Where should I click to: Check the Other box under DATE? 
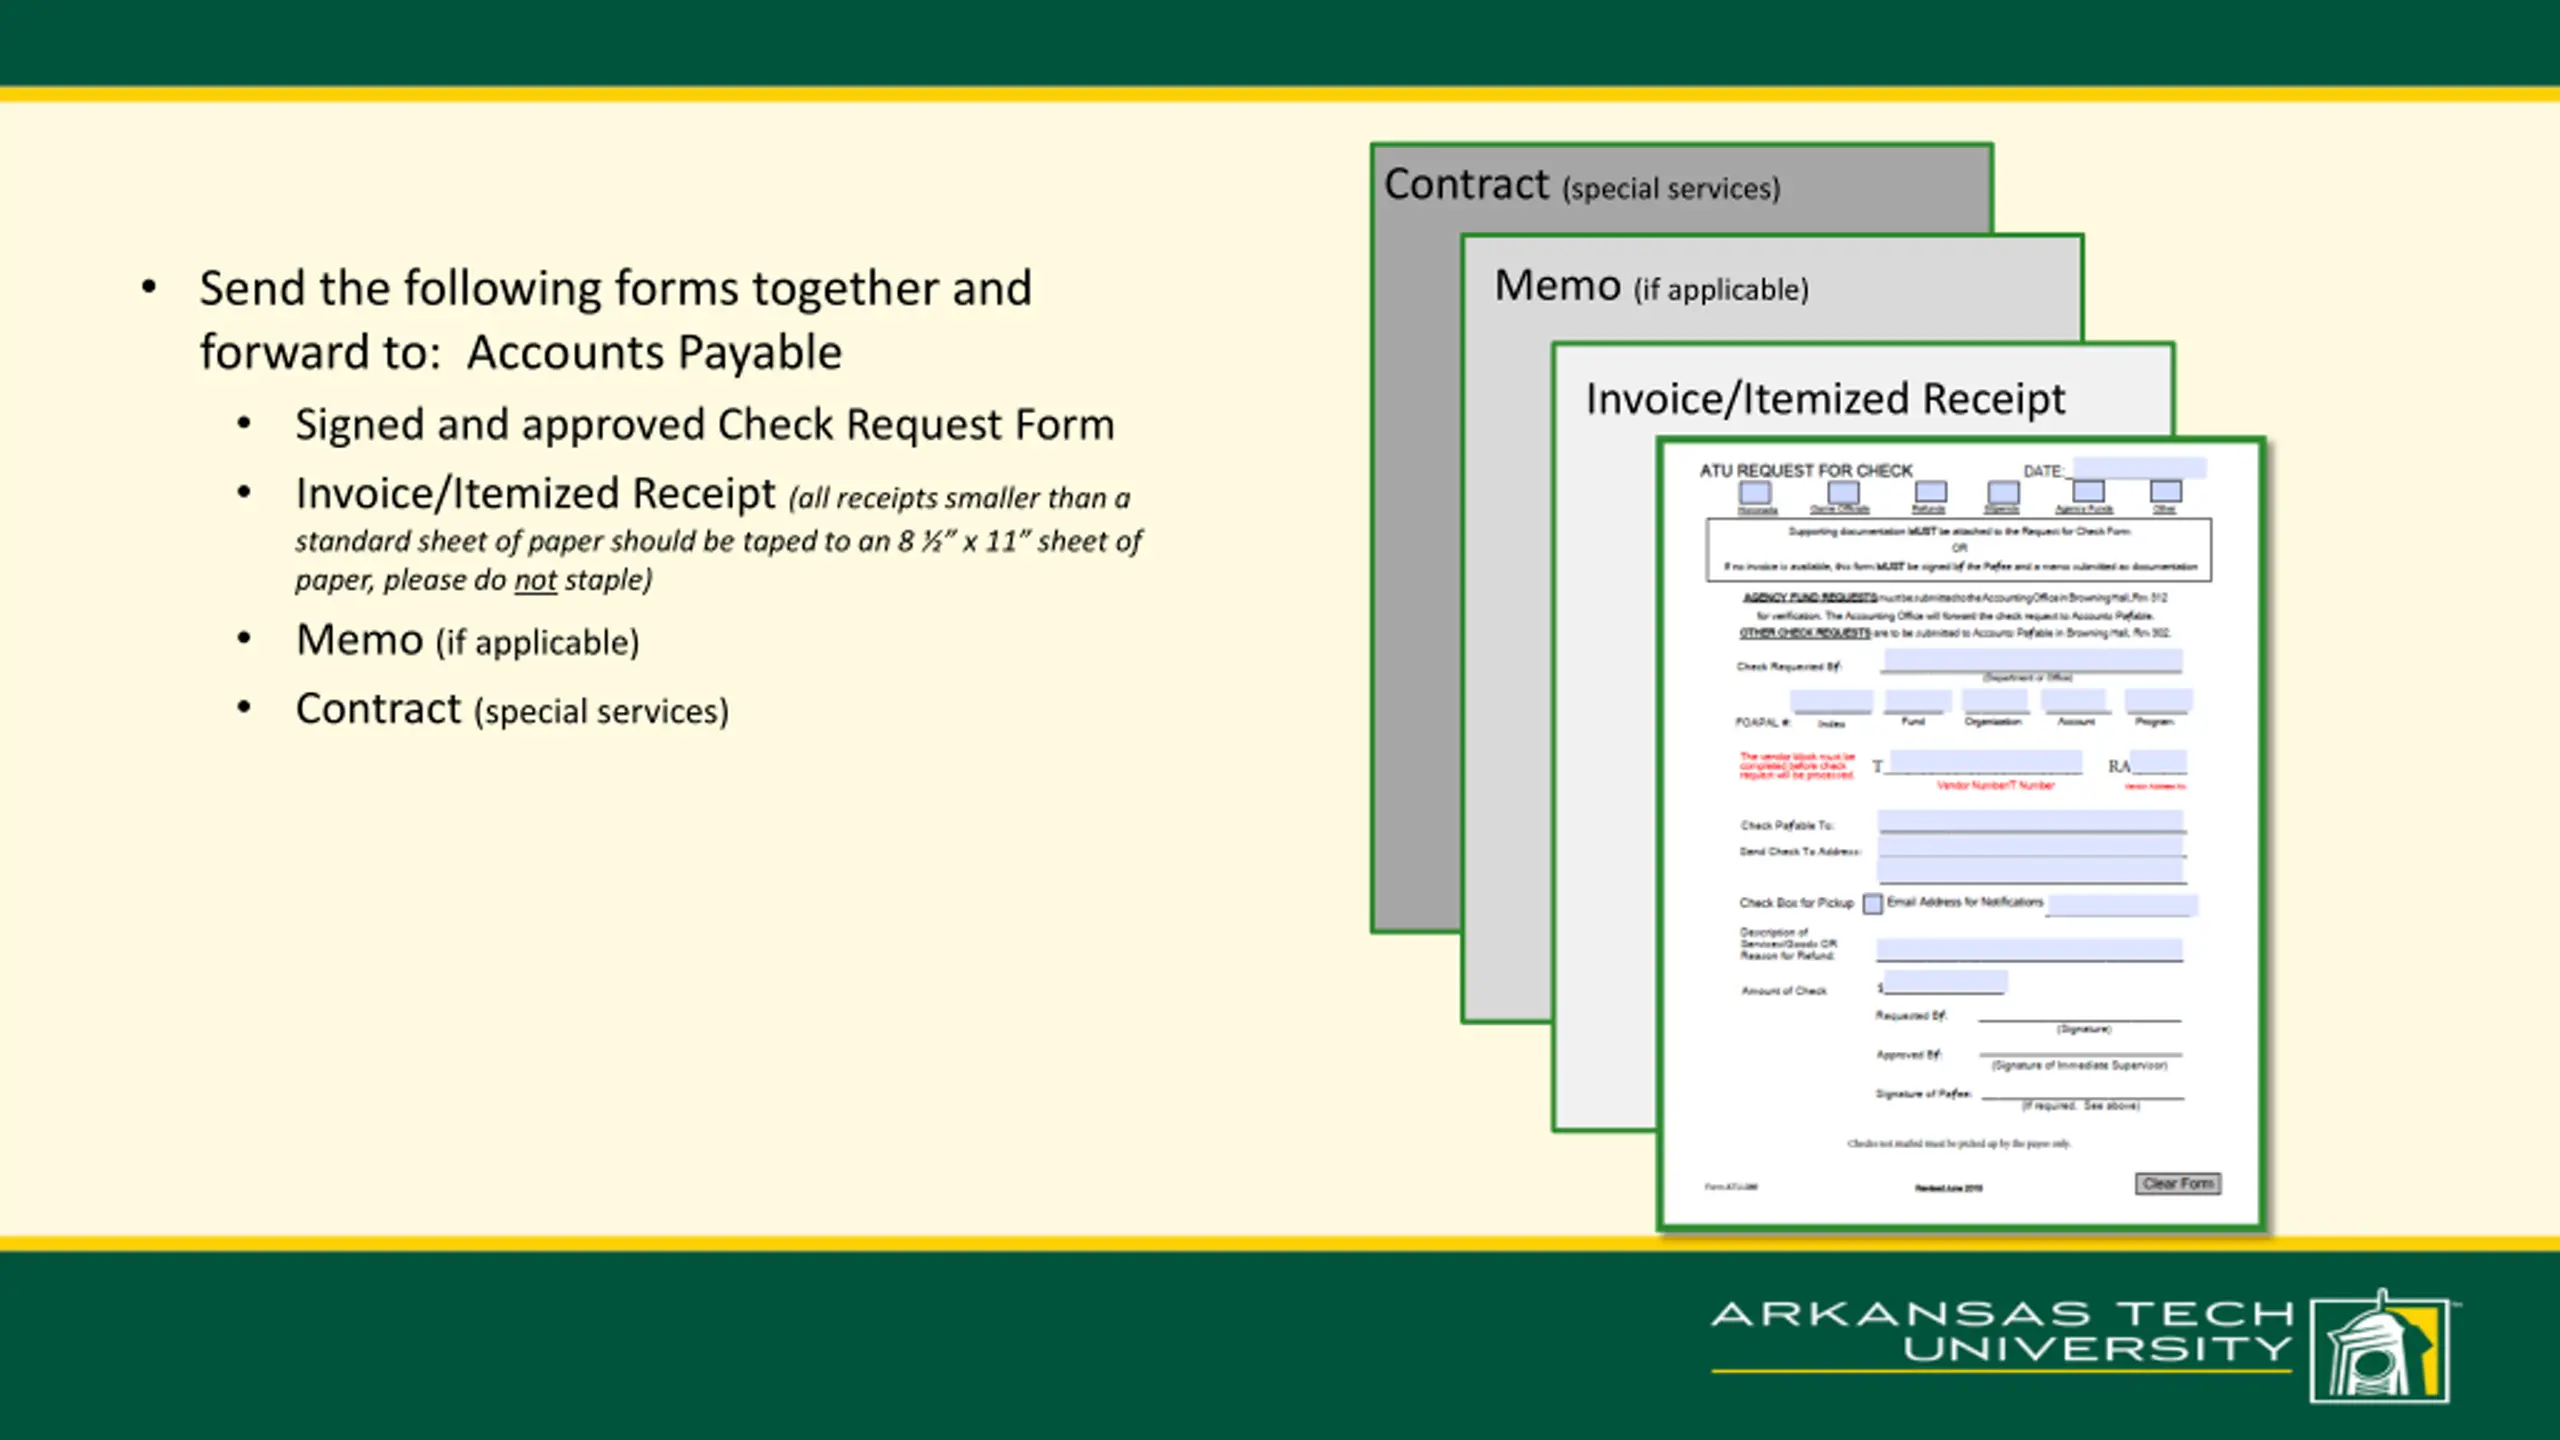[2166, 491]
